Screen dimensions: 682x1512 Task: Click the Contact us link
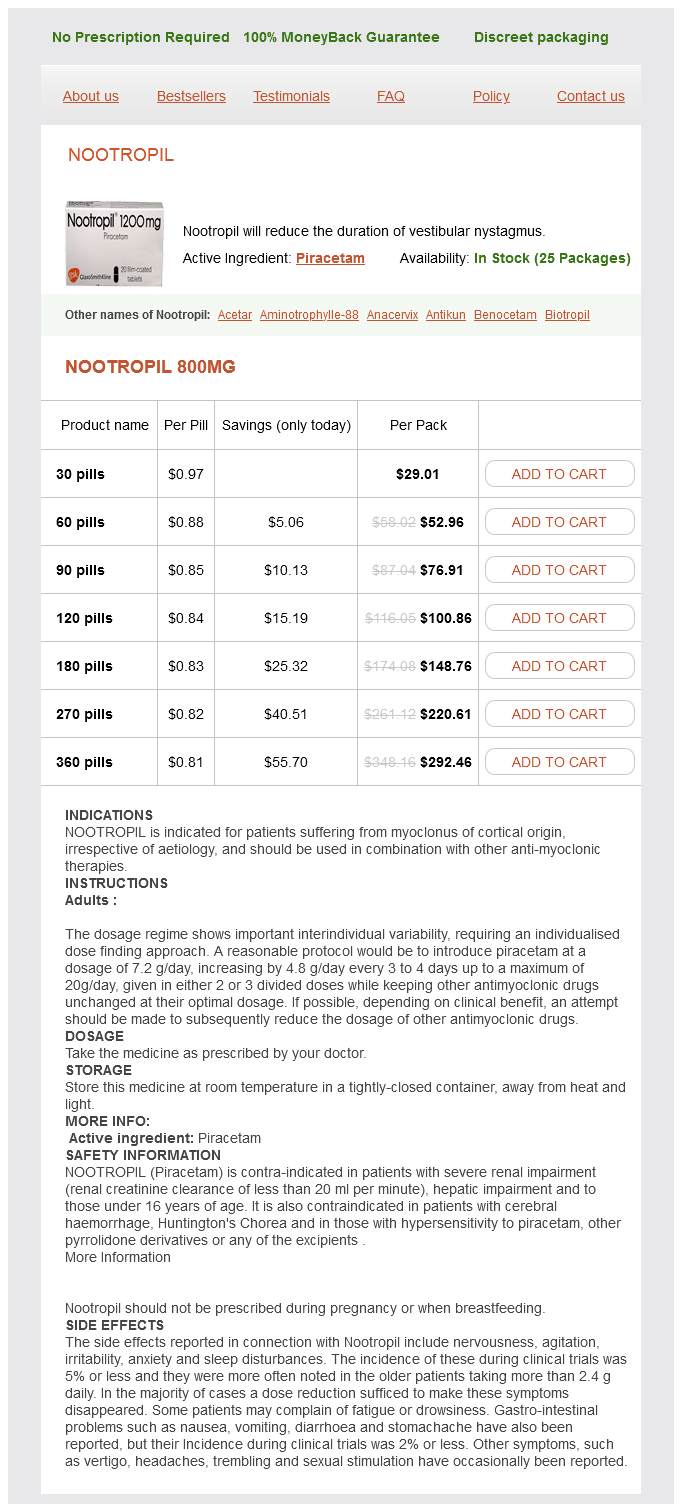(590, 96)
